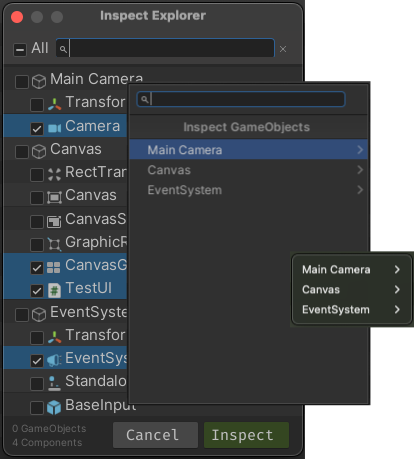
Task: Click the GraphicRaycaster component icon
Action: point(54,244)
